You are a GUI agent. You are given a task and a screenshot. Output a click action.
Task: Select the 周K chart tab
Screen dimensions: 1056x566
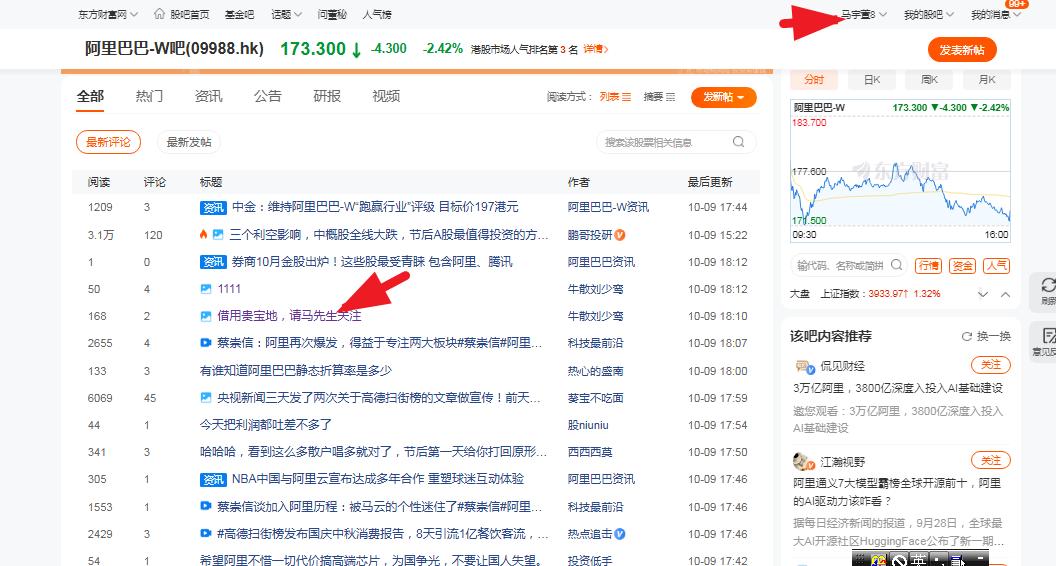coord(930,80)
